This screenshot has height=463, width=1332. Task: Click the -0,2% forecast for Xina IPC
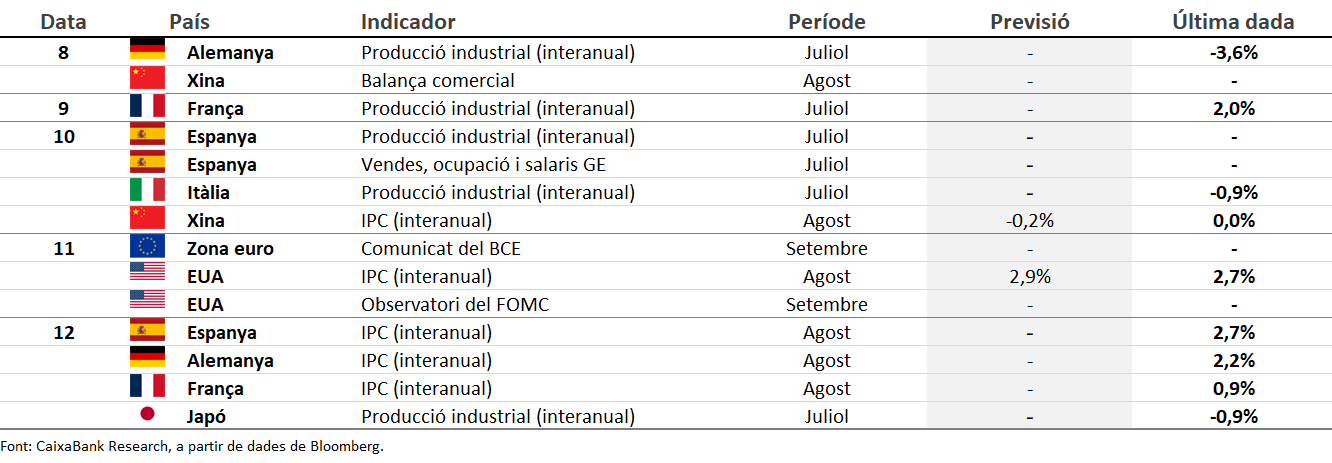pos(1030,220)
